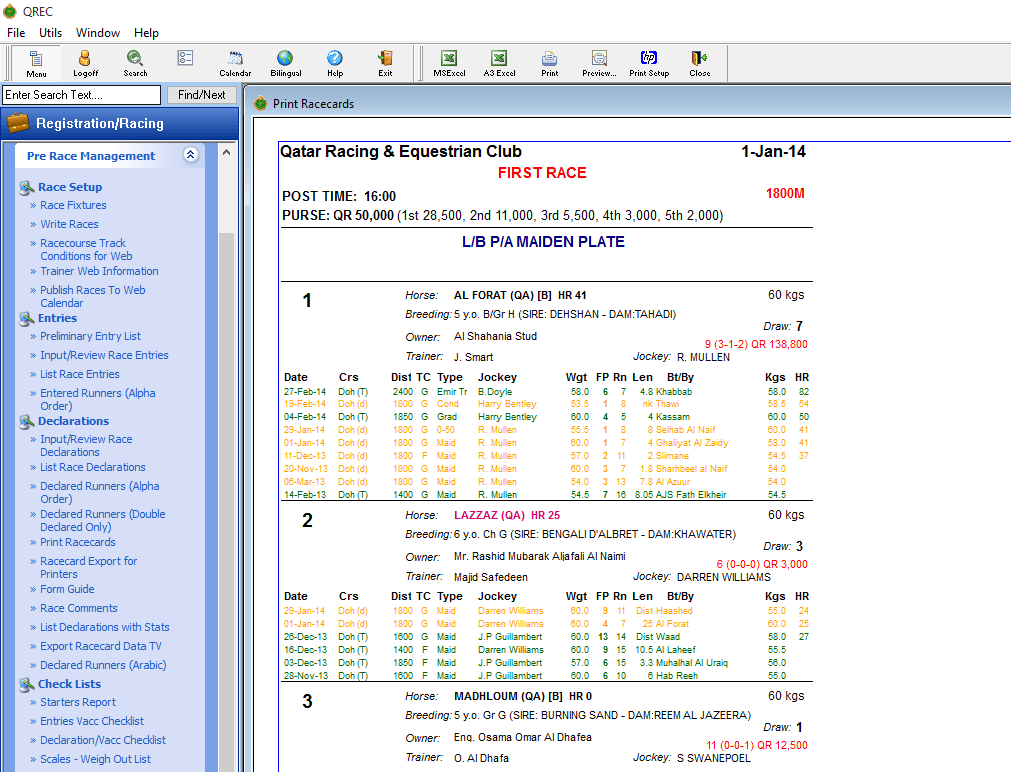Open List Race Declarations link
Viewport: 1011px width, 772px height.
coord(93,467)
